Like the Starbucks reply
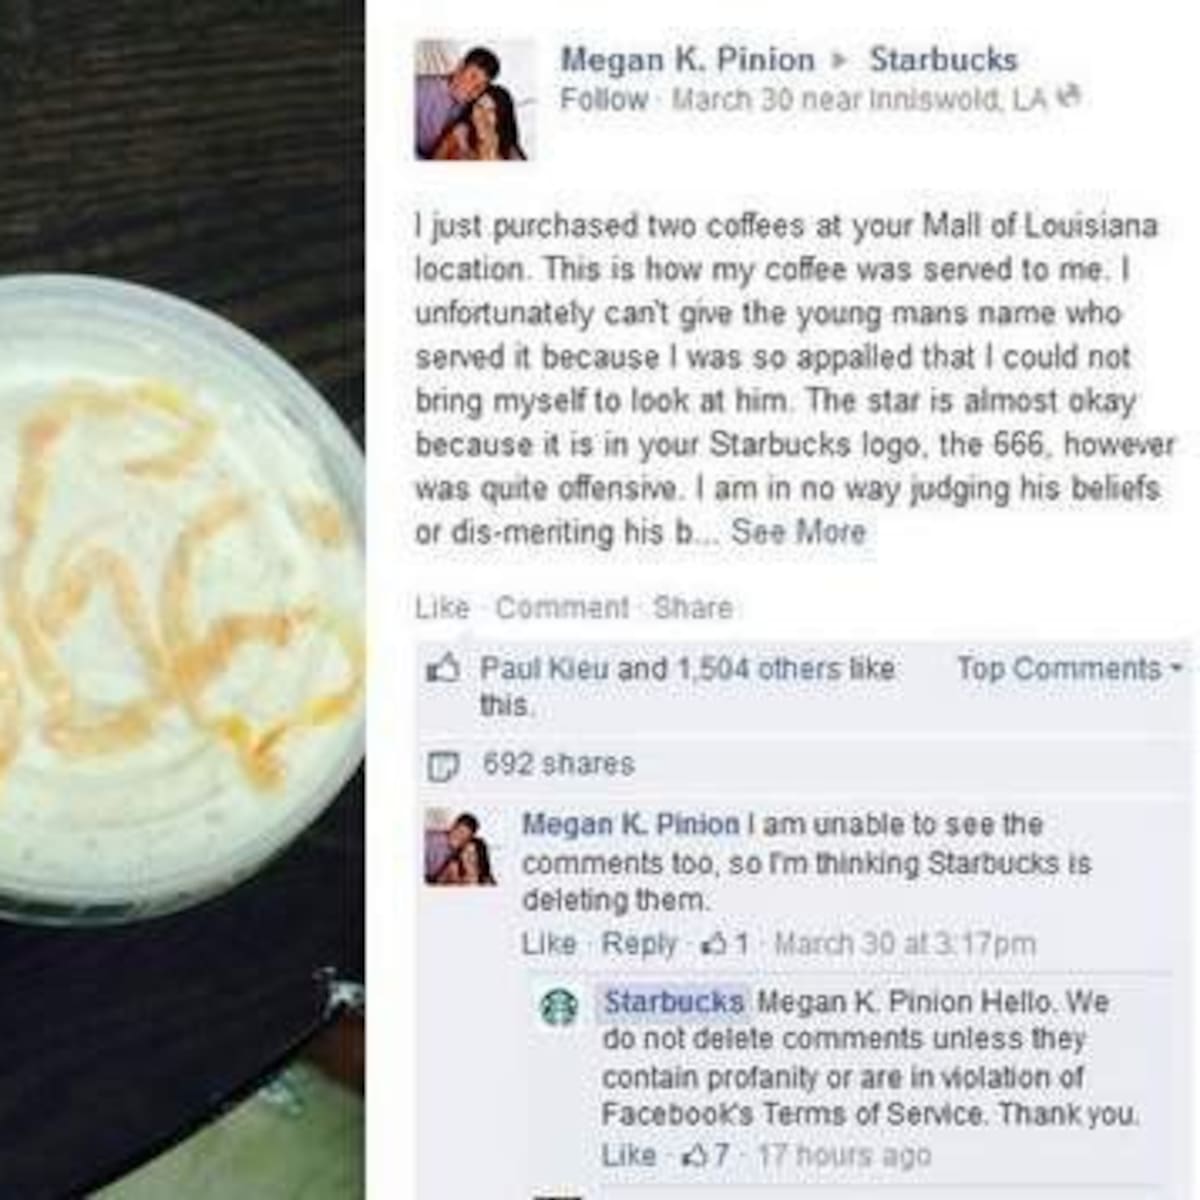The image size is (1200, 1200). 629,1155
